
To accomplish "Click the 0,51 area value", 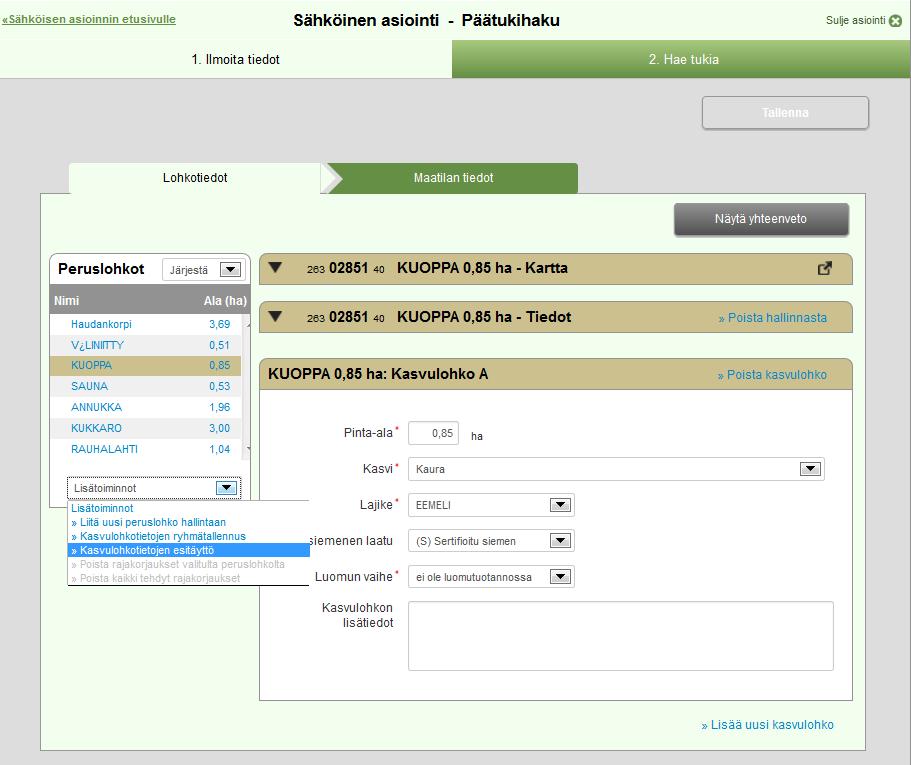I will coord(220,345).
